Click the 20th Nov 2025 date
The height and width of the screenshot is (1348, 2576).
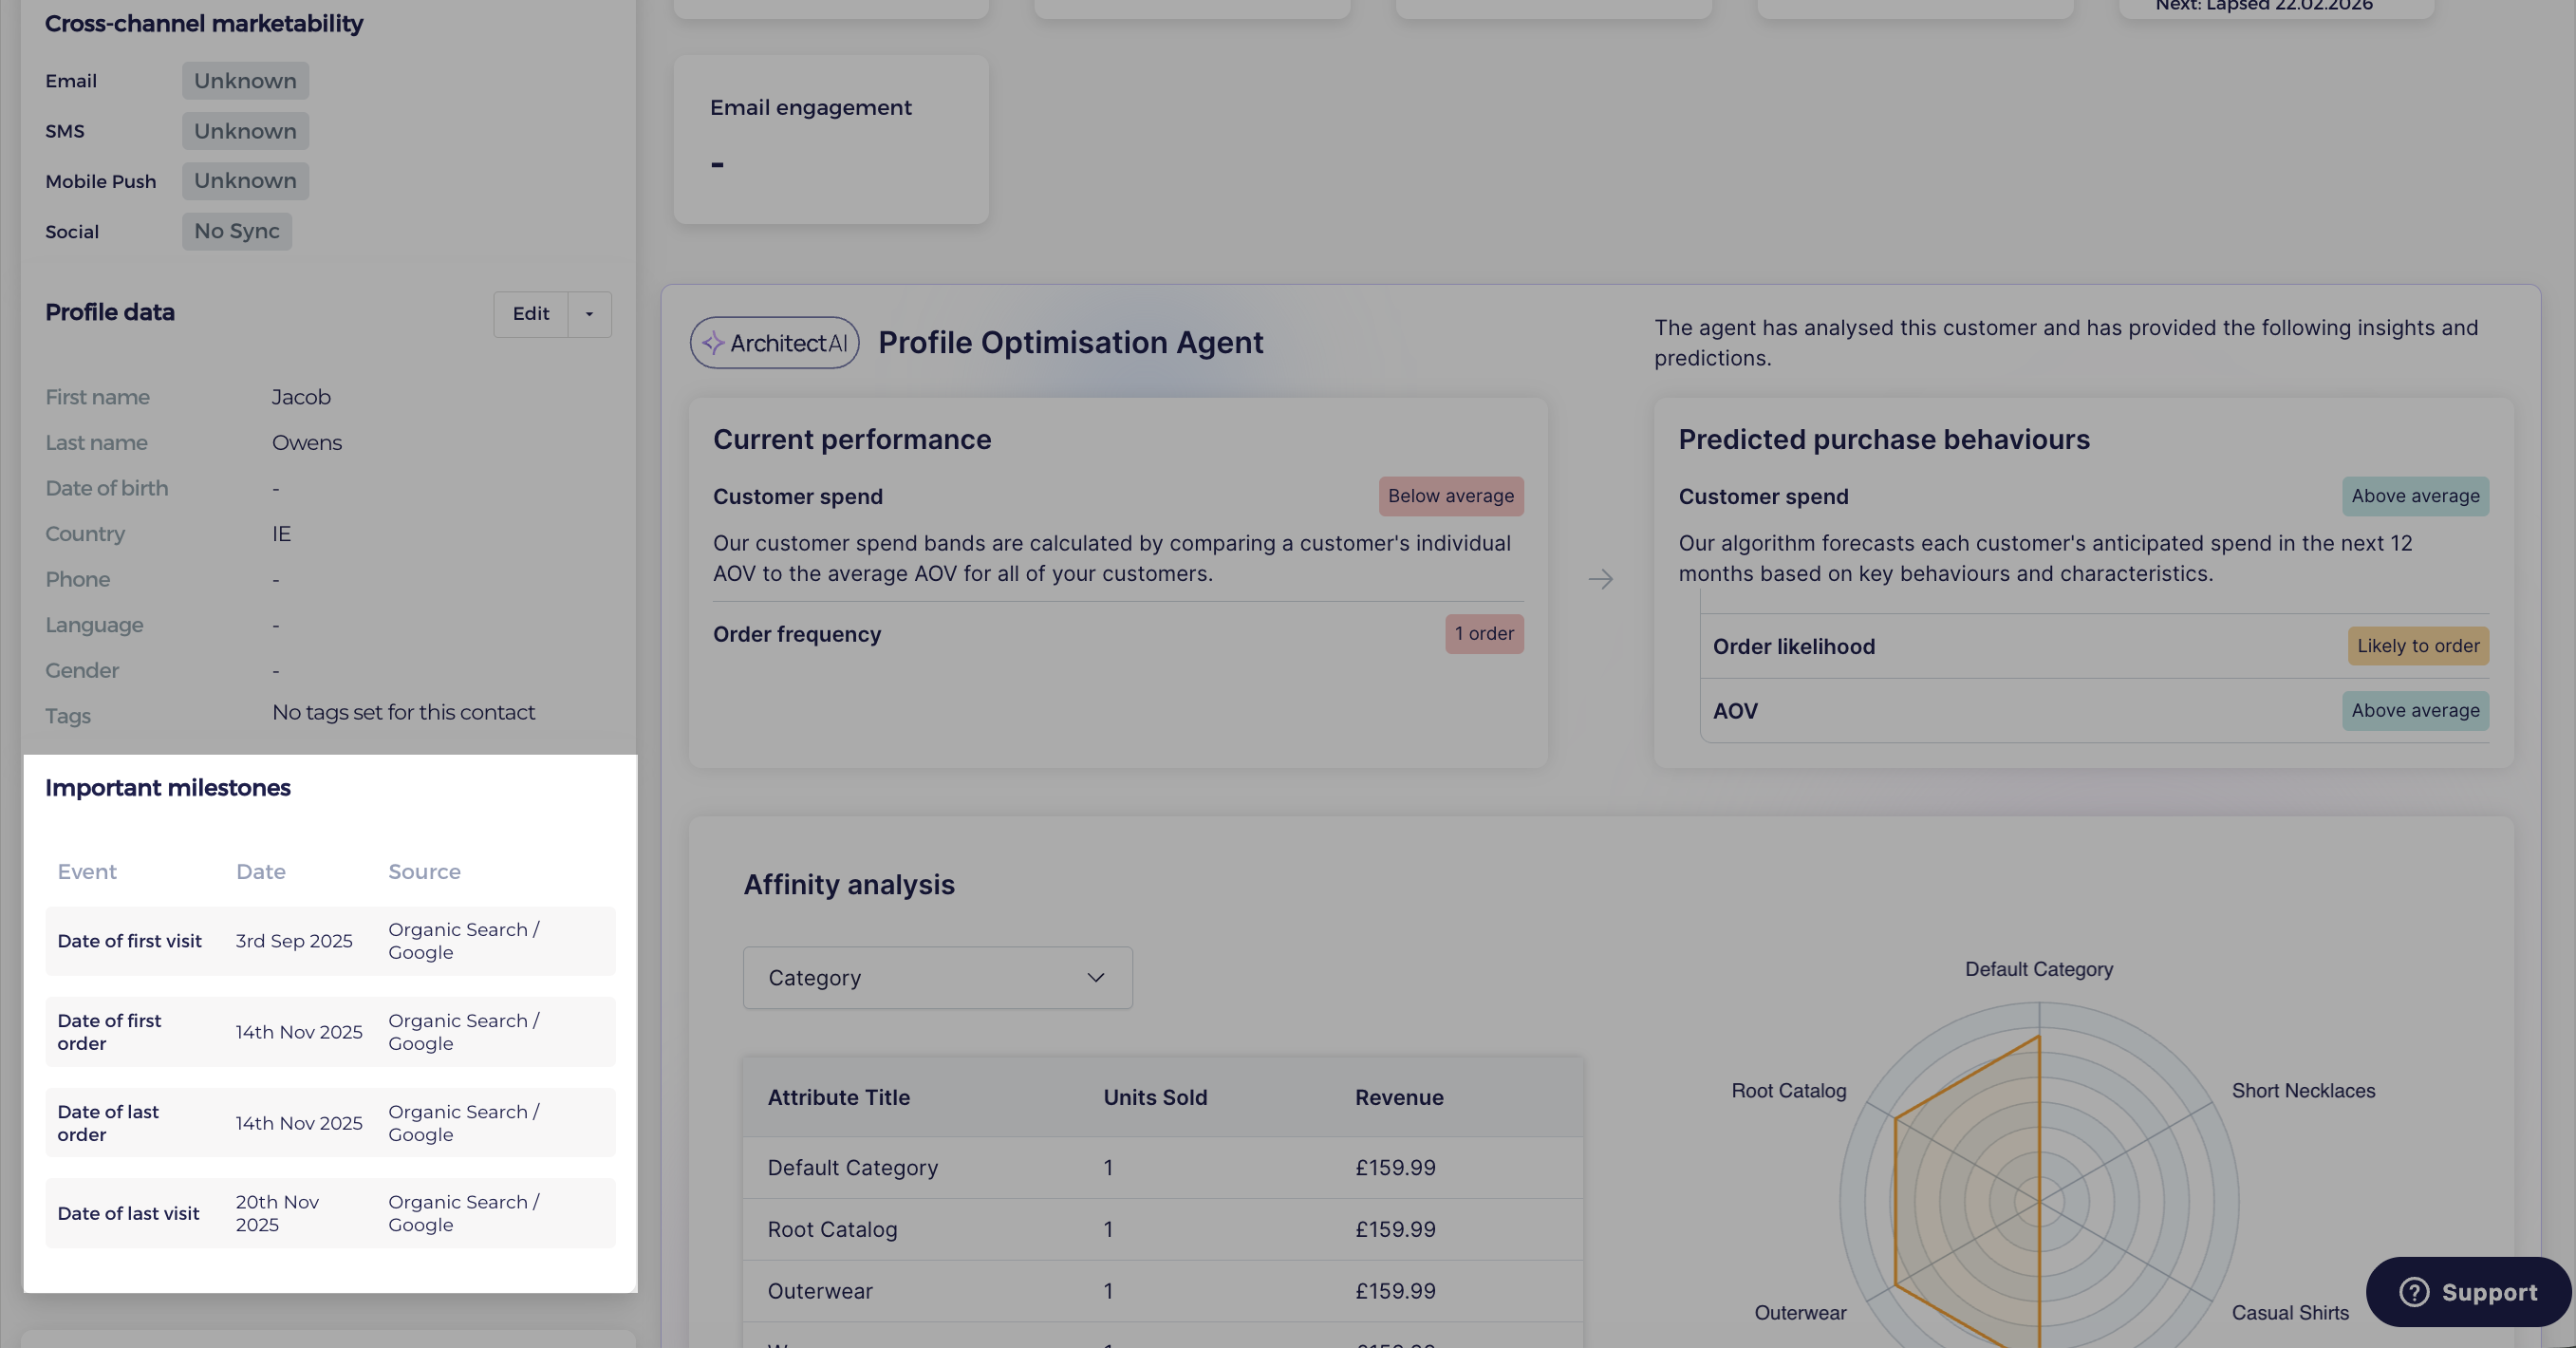click(x=278, y=1213)
